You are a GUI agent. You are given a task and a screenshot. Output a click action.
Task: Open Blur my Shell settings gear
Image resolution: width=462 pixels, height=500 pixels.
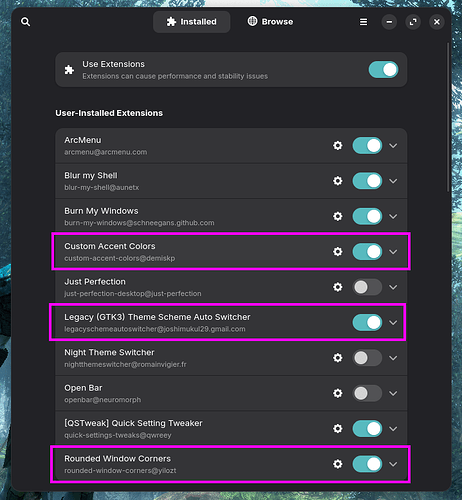tap(338, 181)
